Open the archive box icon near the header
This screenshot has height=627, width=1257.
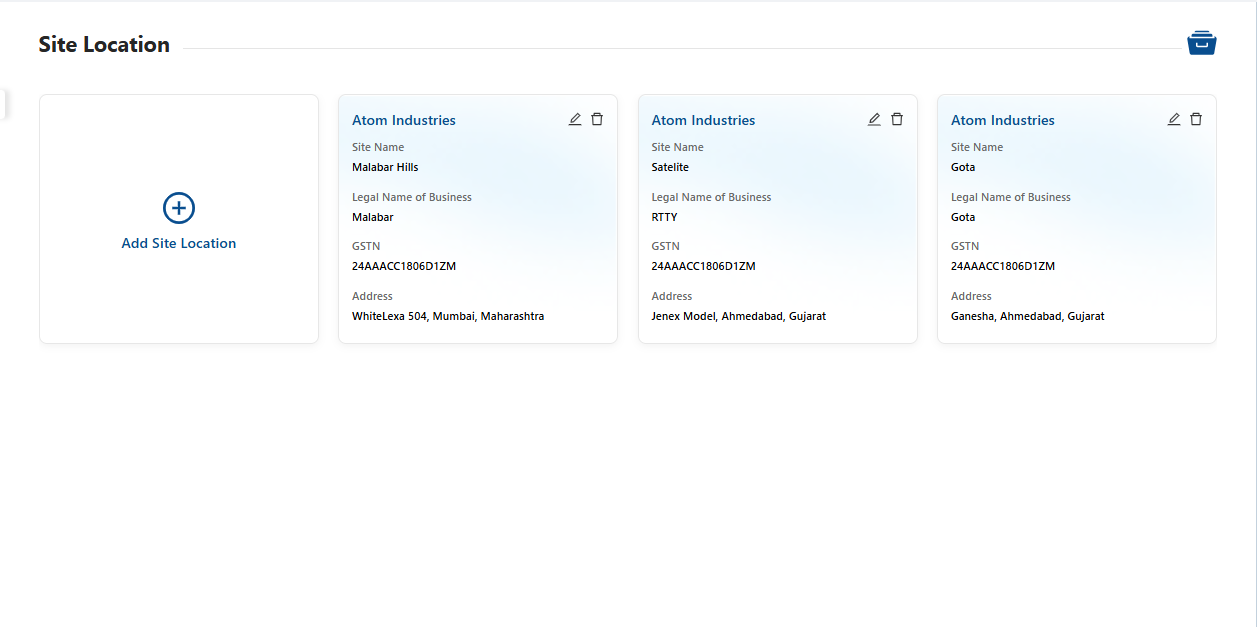coord(1201,43)
